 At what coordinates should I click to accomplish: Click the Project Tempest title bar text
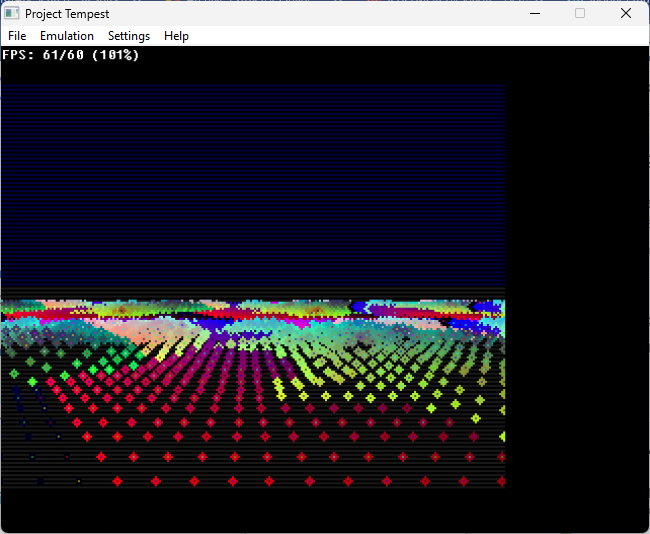(x=67, y=14)
